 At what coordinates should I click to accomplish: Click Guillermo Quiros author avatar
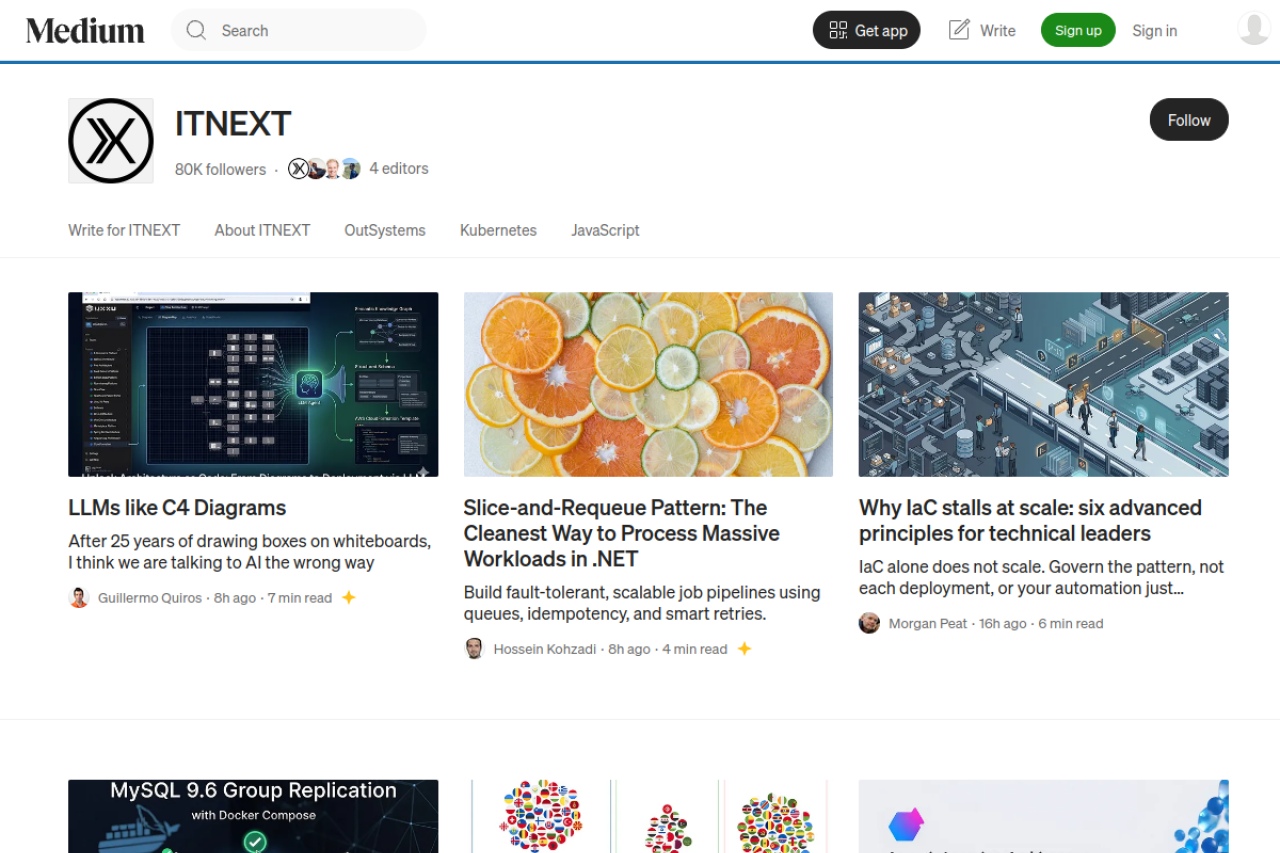(79, 598)
